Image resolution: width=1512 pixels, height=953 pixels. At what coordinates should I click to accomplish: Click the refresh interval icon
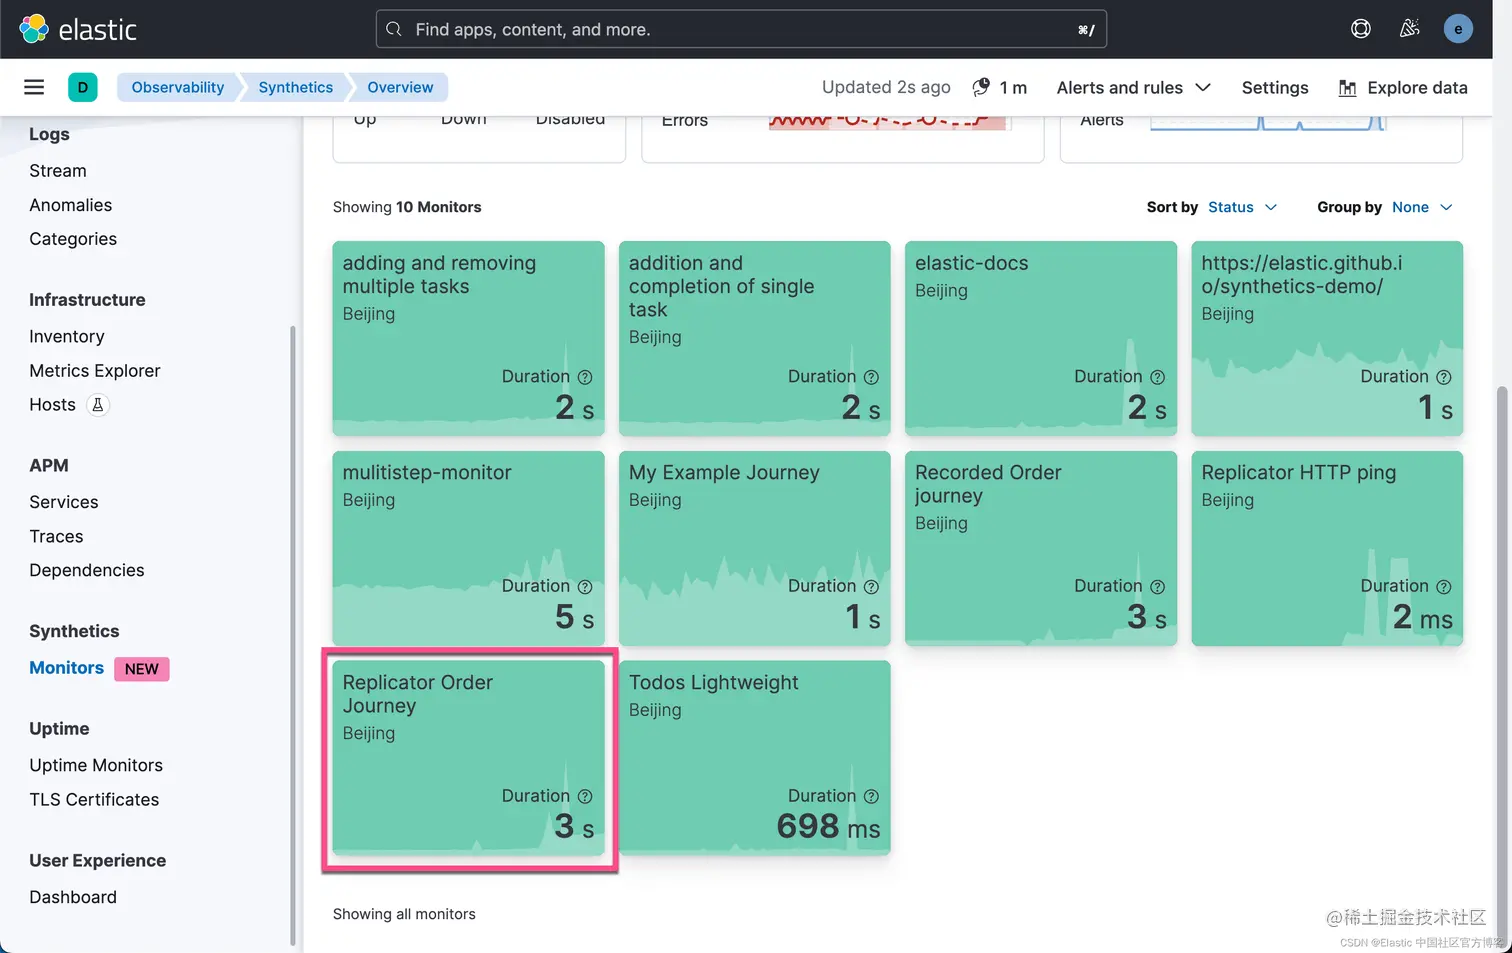981,87
